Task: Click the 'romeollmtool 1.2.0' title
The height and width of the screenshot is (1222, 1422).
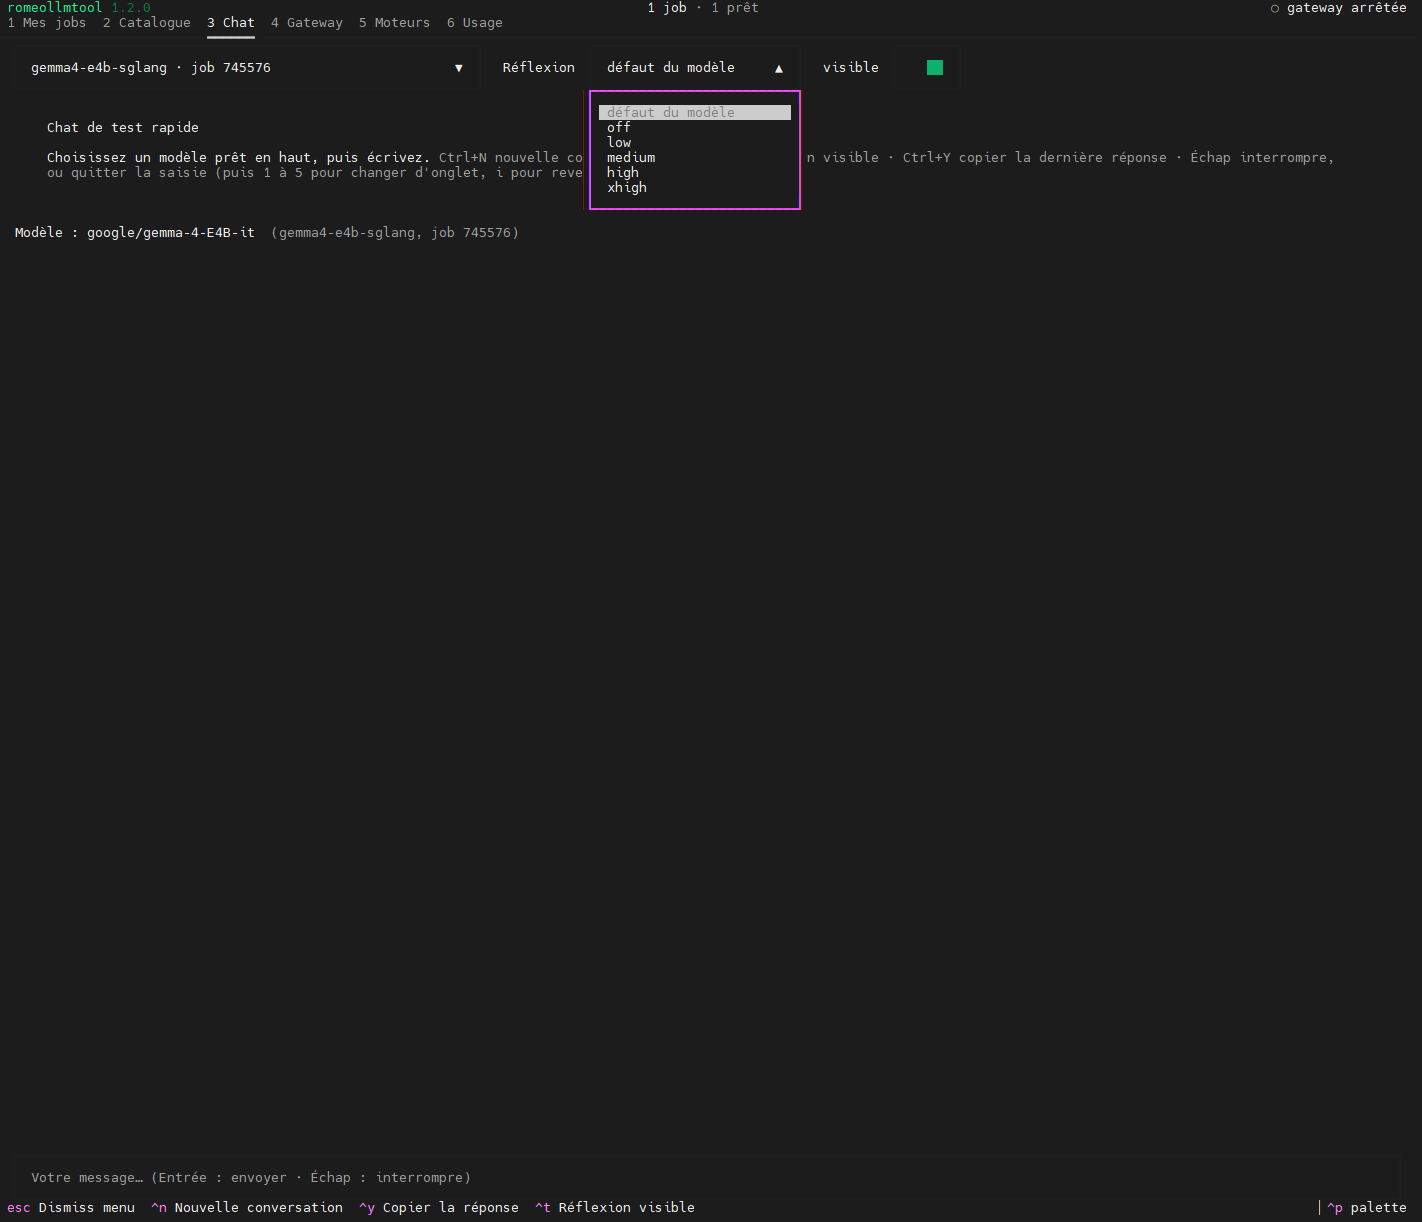Action: (x=79, y=8)
